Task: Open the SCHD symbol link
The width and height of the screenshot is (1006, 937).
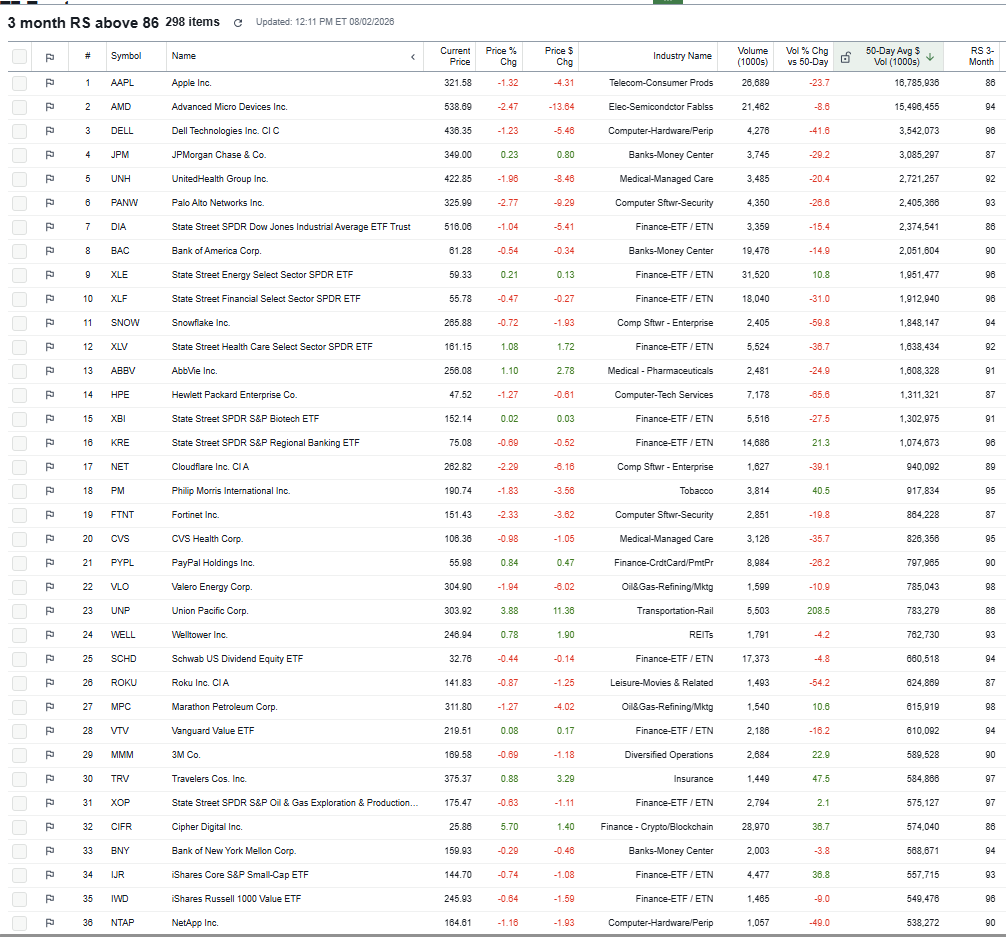Action: click(x=124, y=658)
